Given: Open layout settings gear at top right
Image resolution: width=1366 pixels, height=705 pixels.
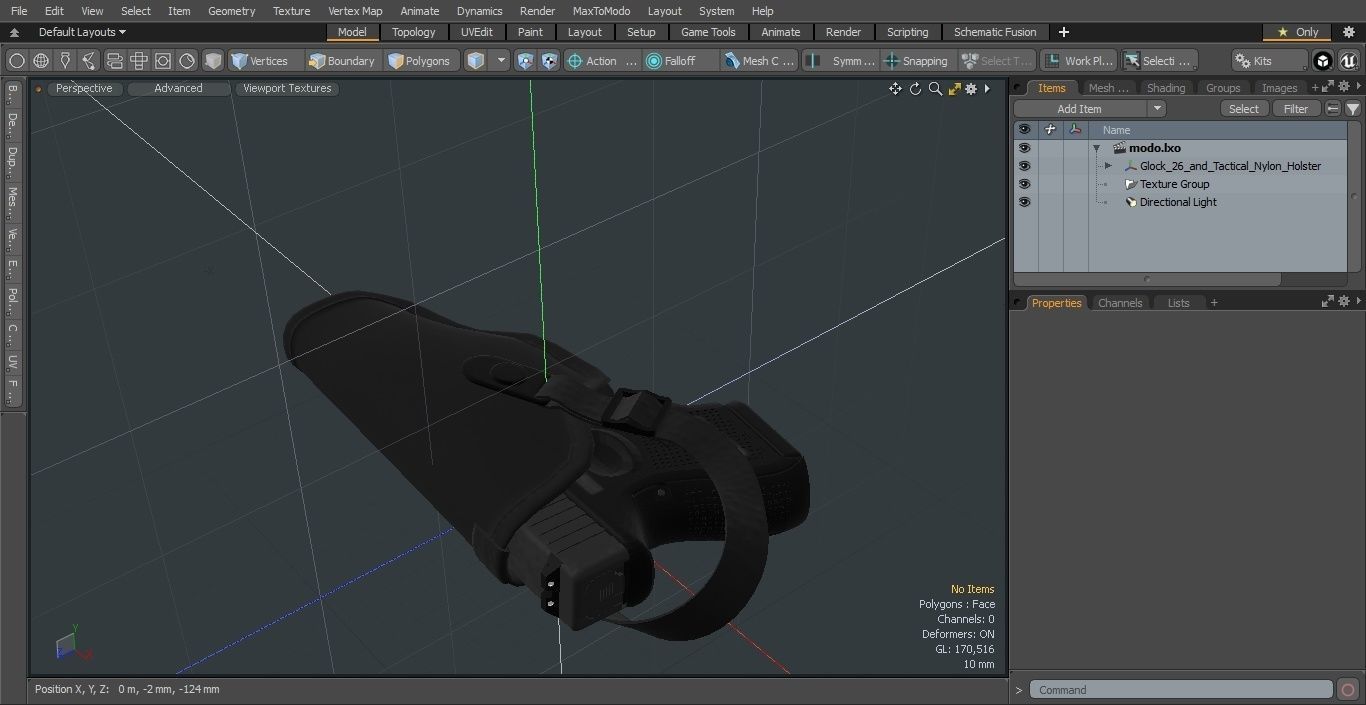Looking at the screenshot, I should click(x=1348, y=32).
